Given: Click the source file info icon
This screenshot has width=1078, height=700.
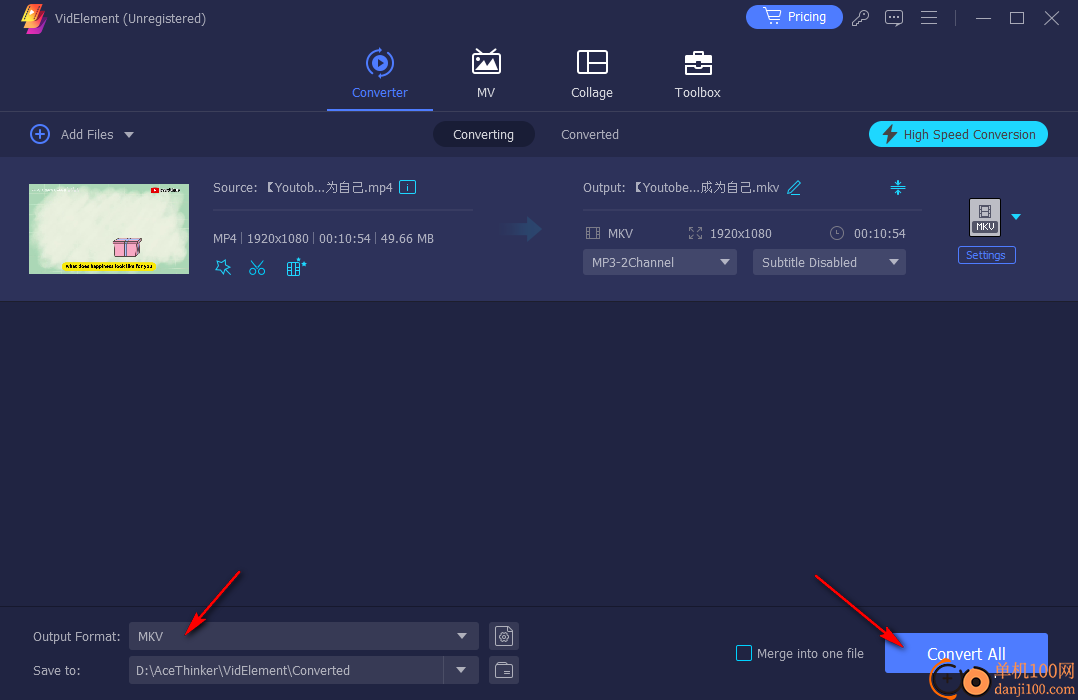Looking at the screenshot, I should click(x=407, y=187).
